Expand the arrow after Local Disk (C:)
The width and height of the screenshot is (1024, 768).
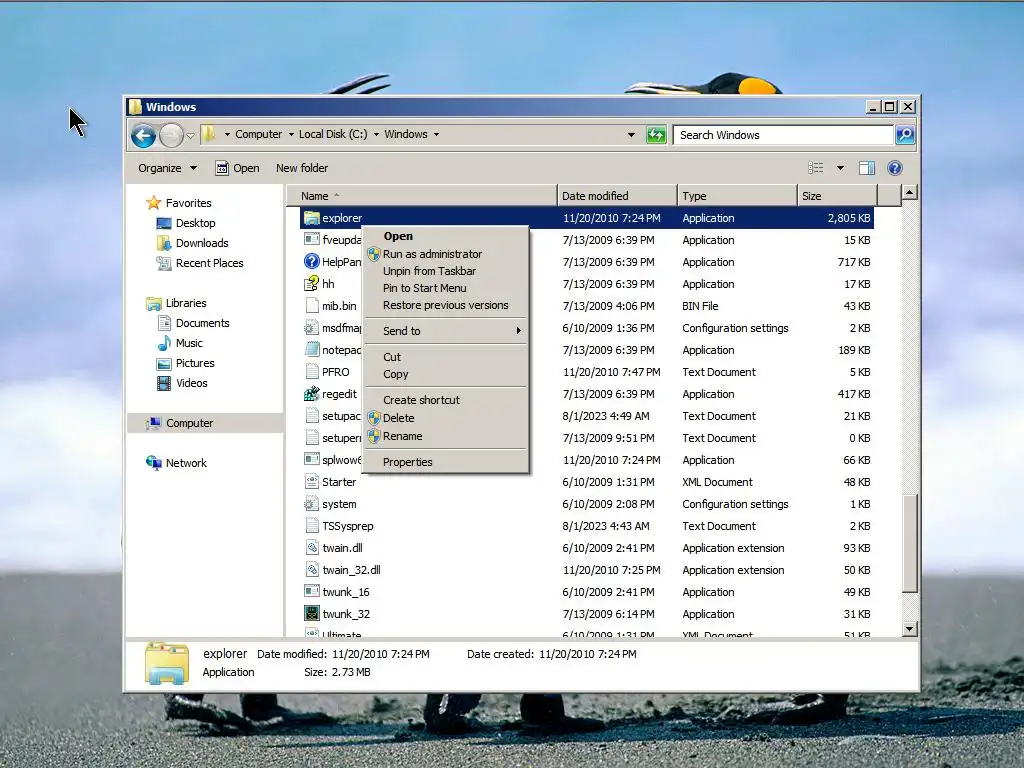coord(376,135)
